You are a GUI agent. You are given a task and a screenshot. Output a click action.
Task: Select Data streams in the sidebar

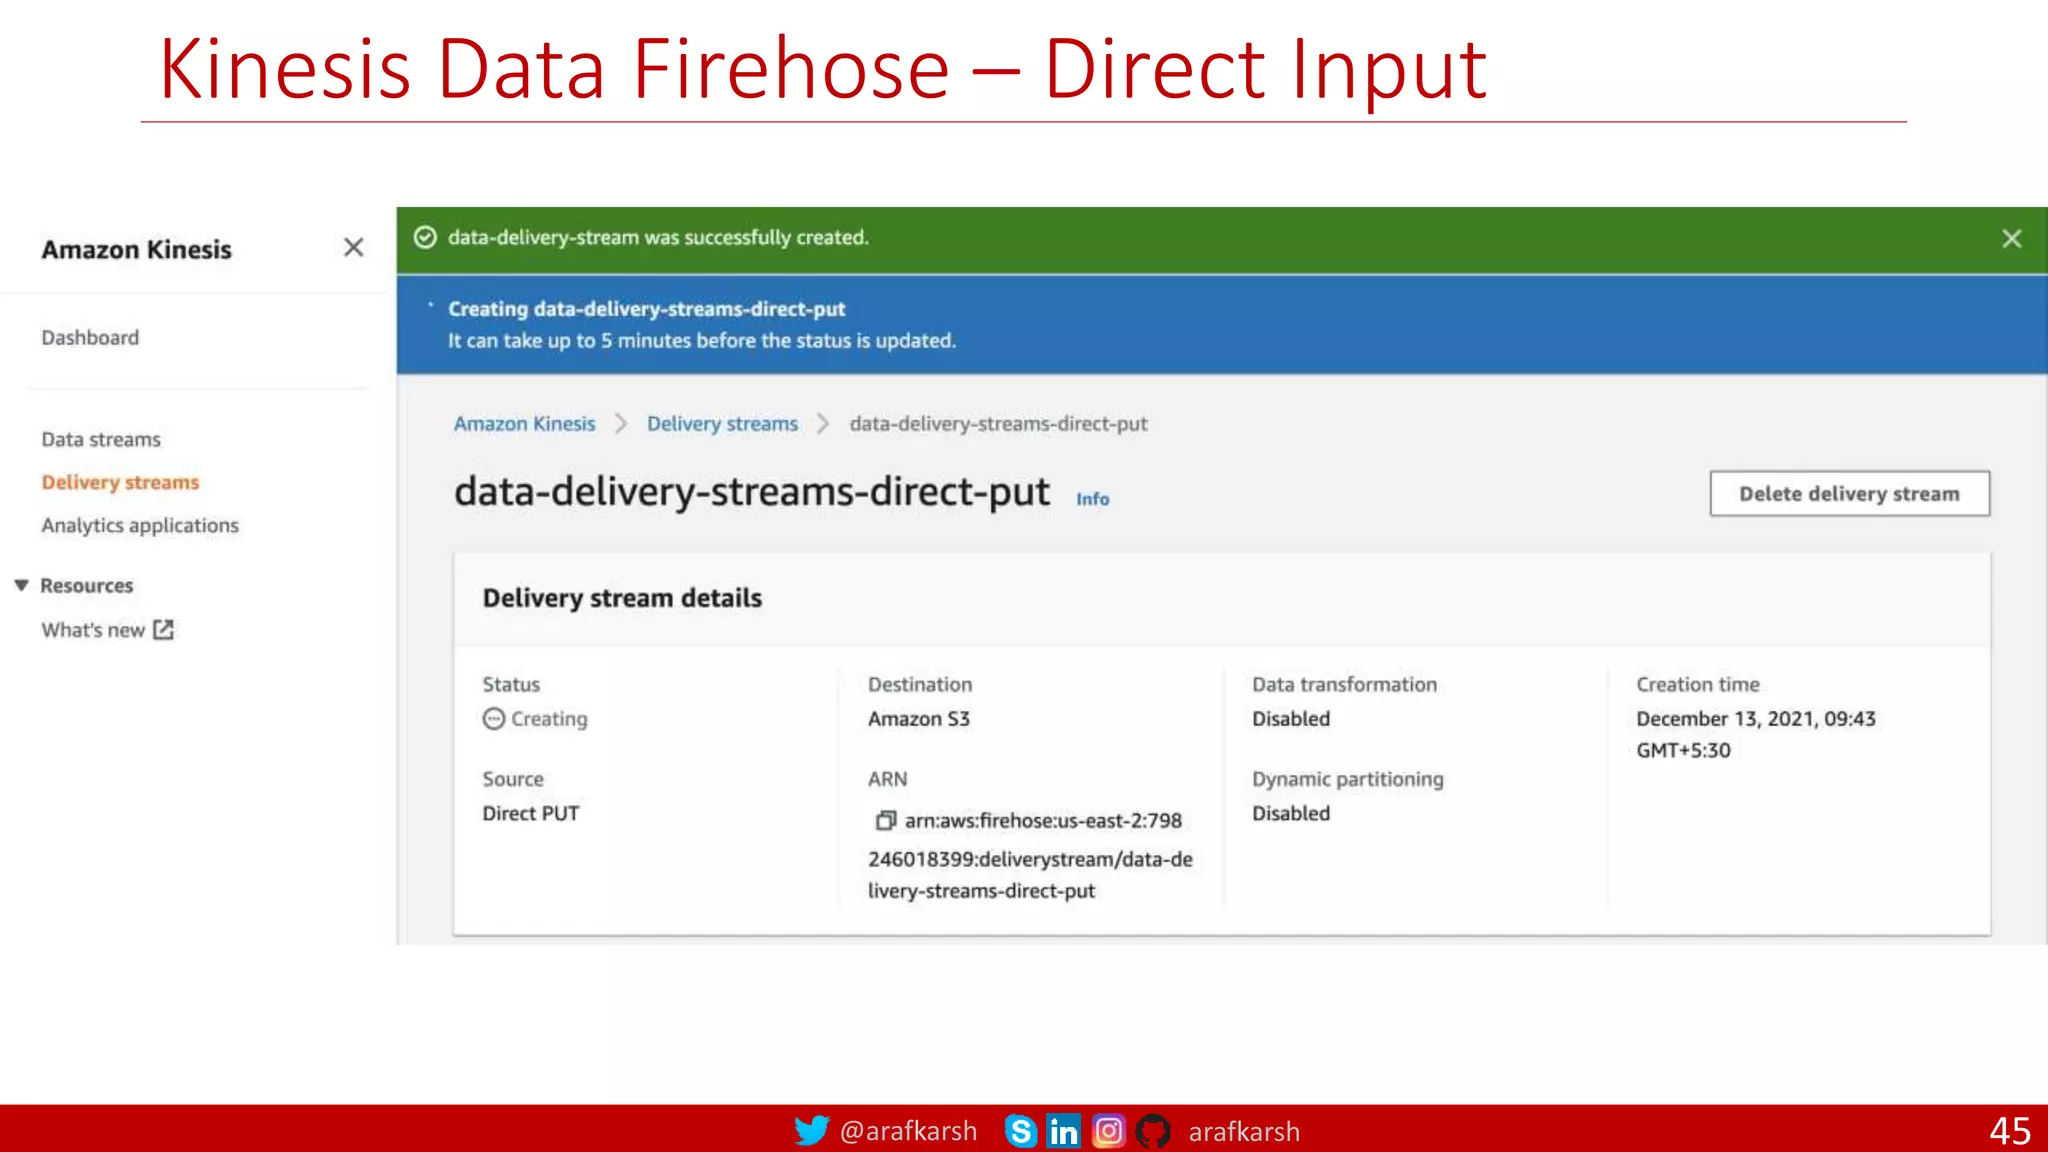[101, 440]
